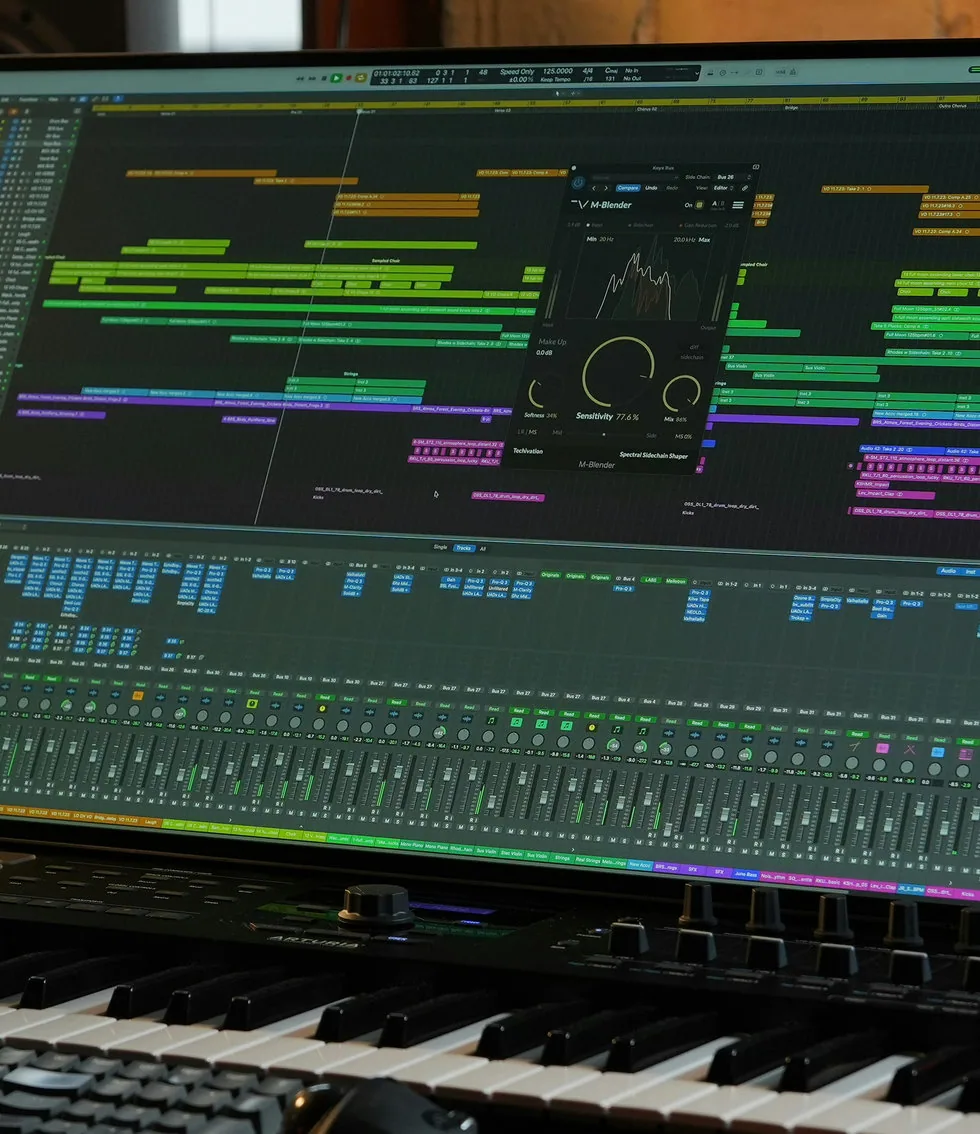Image resolution: width=980 pixels, height=1134 pixels.
Task: Select next preset arrow in M-Blender header
Action: click(606, 188)
